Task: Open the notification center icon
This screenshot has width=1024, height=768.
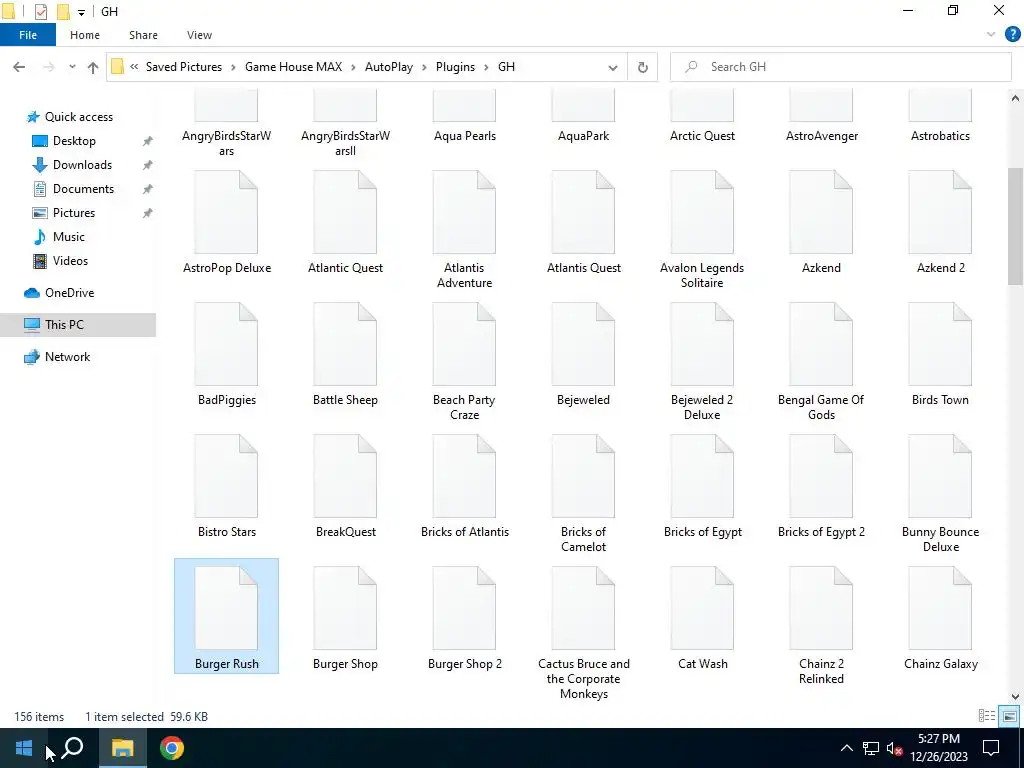Action: [991, 748]
